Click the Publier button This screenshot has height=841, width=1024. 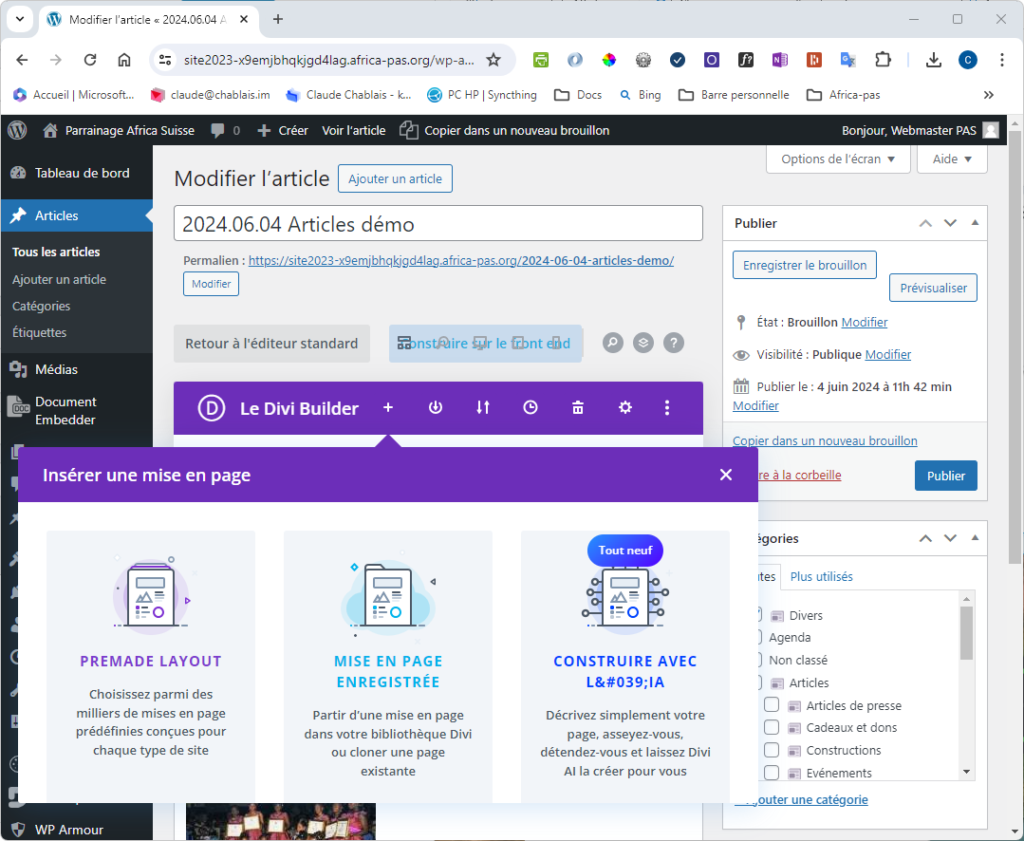click(x=945, y=476)
